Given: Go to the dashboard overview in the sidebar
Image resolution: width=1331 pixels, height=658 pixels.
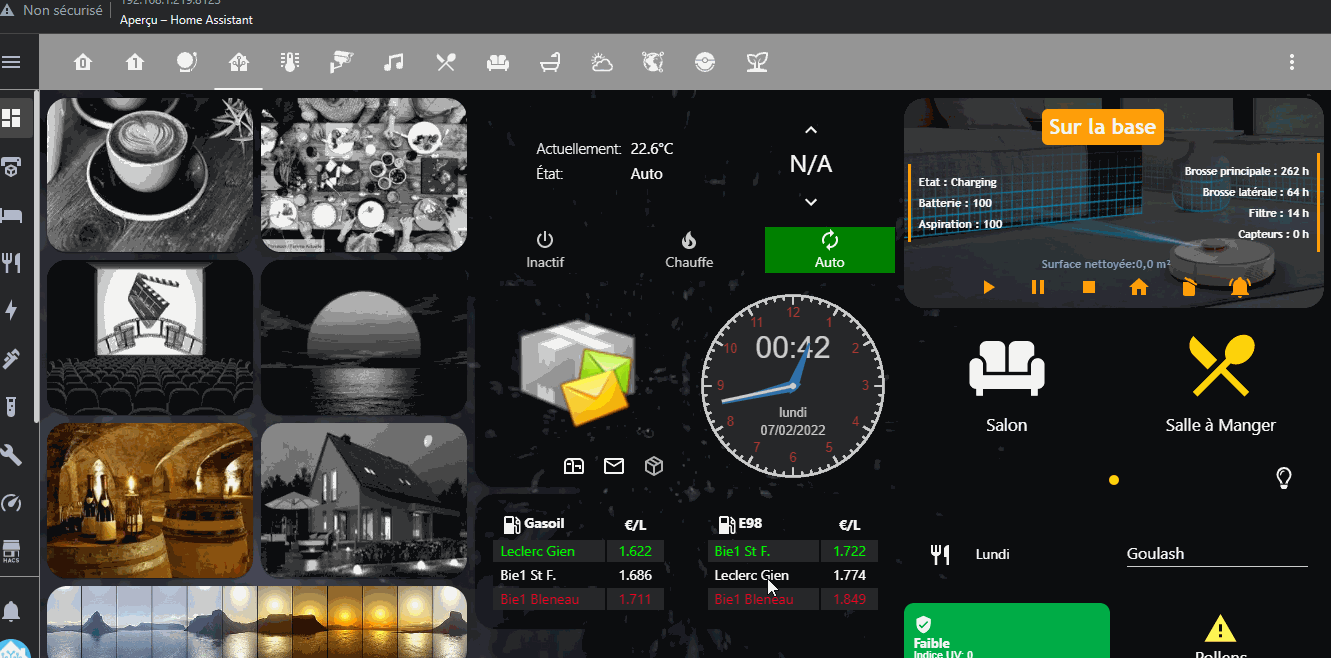Looking at the screenshot, I should [x=12, y=119].
